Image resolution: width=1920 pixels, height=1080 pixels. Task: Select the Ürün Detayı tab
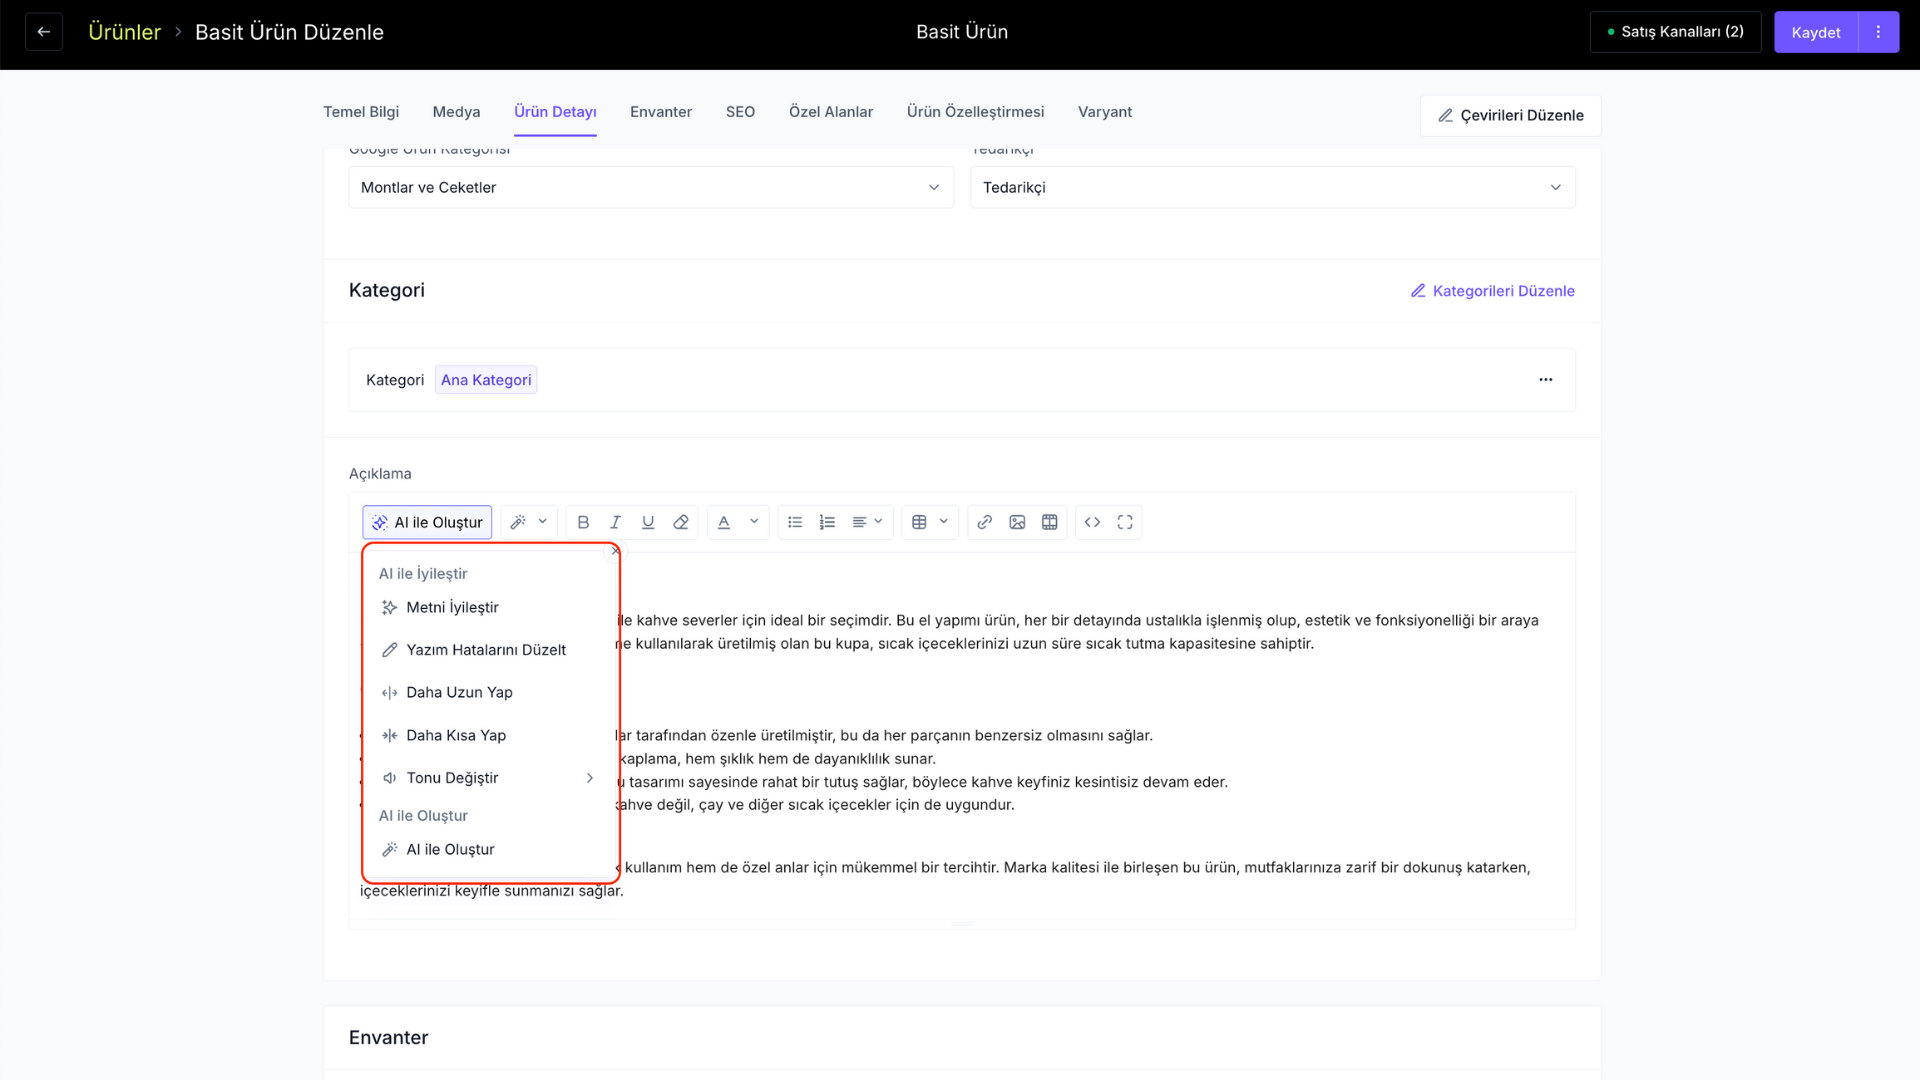pyautogui.click(x=555, y=112)
